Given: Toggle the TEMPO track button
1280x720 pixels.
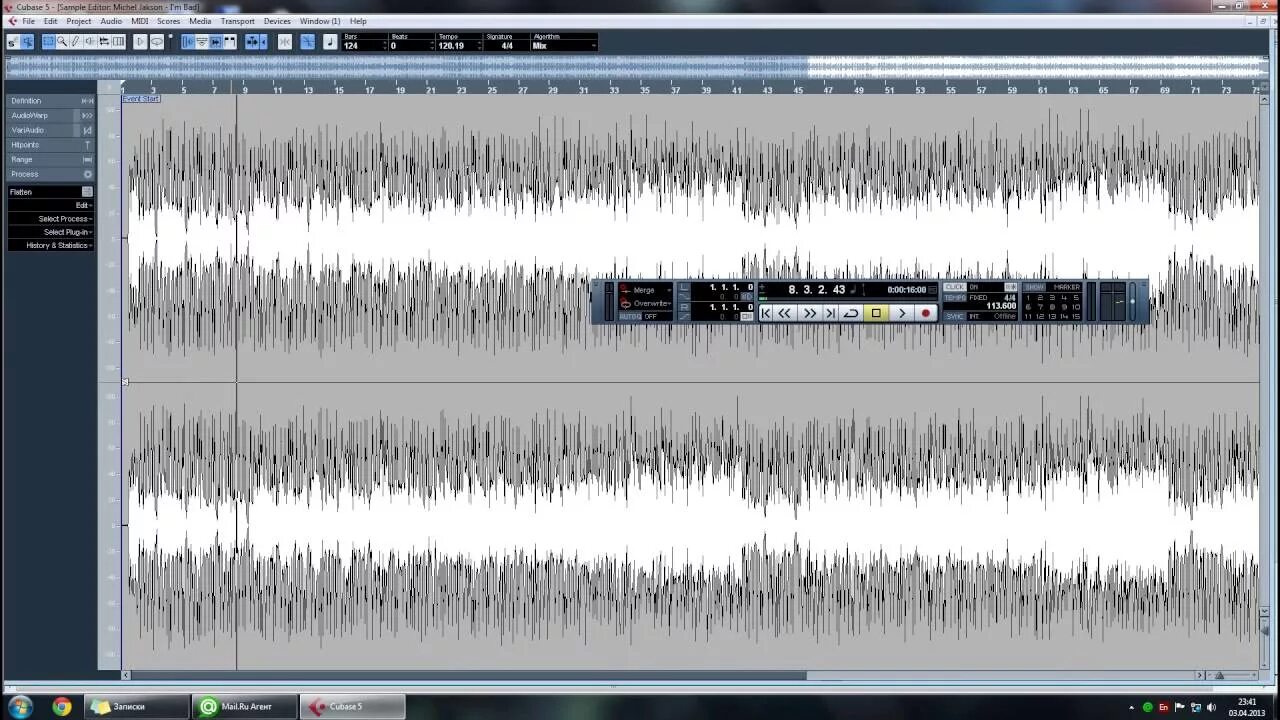Looking at the screenshot, I should (955, 298).
